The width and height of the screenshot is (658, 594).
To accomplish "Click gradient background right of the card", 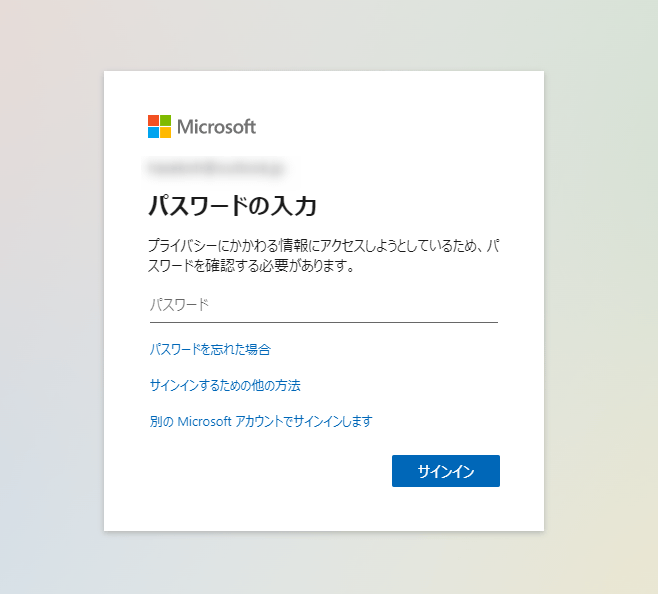I will click(601, 294).
